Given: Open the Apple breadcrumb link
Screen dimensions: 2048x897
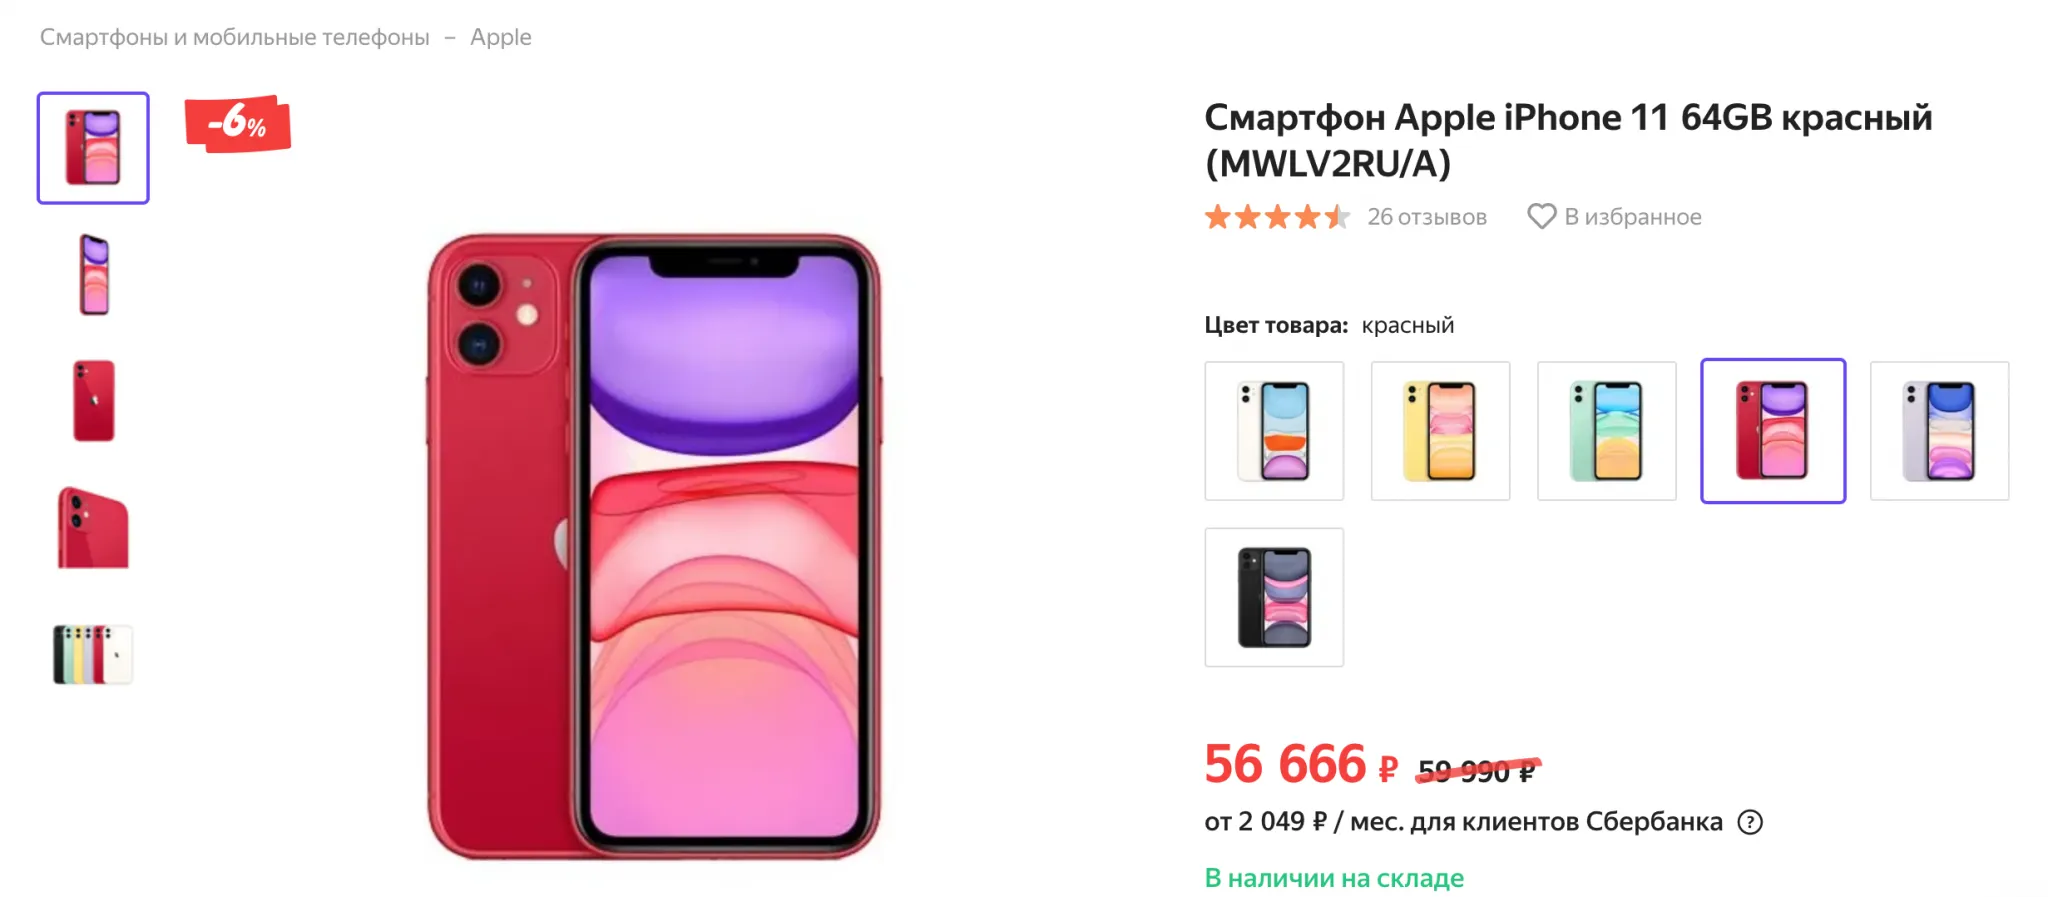Looking at the screenshot, I should 501,37.
